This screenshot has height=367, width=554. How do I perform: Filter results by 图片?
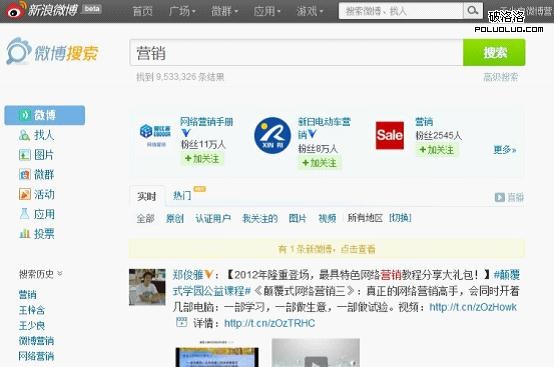[297, 218]
